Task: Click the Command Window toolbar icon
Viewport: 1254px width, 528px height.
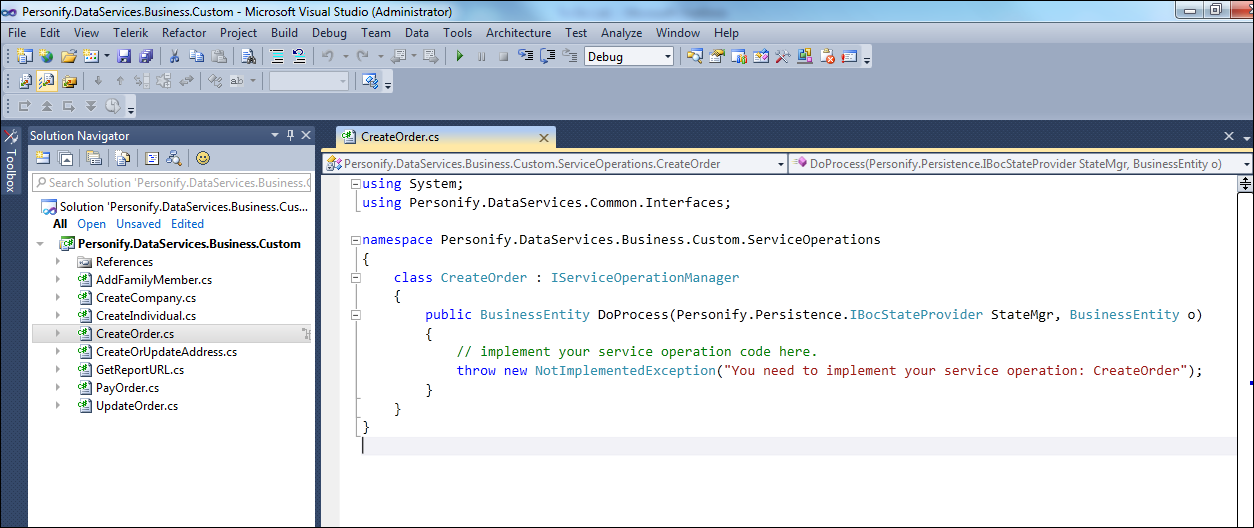Action: pos(849,56)
